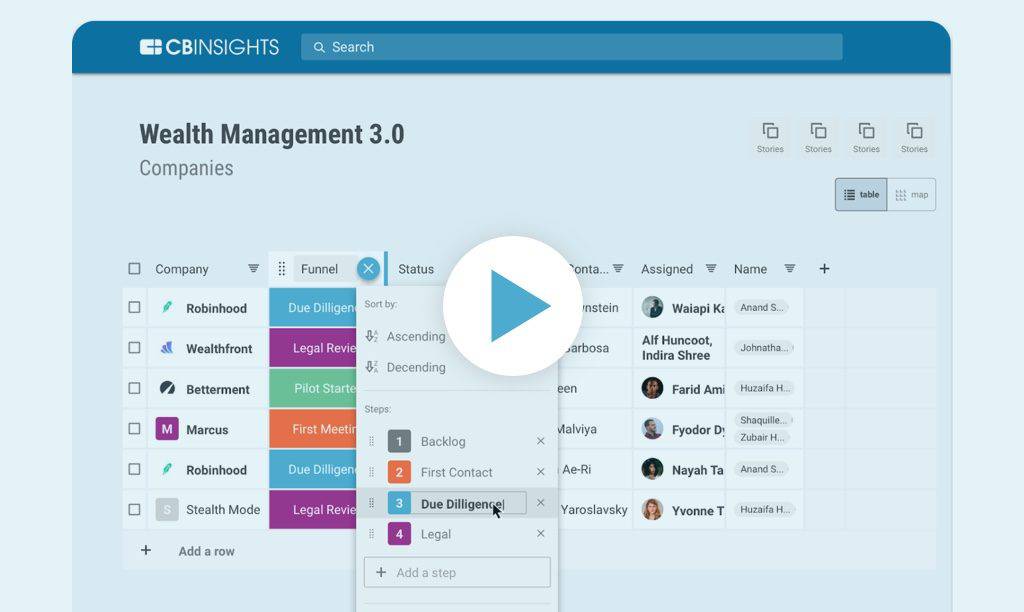Image resolution: width=1024 pixels, height=612 pixels.
Task: Click Add a row
Action: pyautogui.click(x=205, y=551)
